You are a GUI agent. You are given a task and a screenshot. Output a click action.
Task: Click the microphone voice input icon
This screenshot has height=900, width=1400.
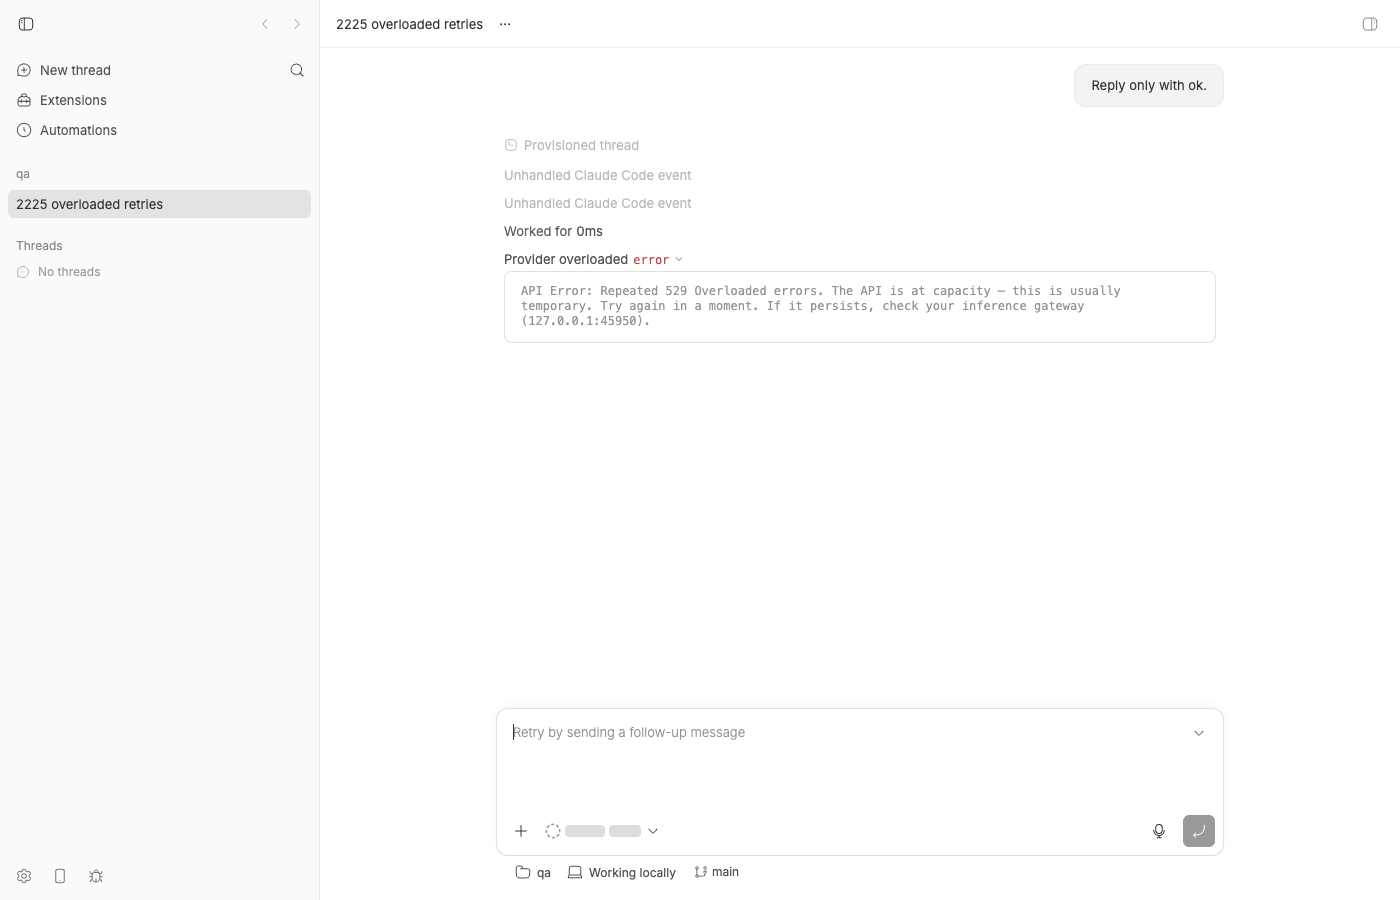1159,831
